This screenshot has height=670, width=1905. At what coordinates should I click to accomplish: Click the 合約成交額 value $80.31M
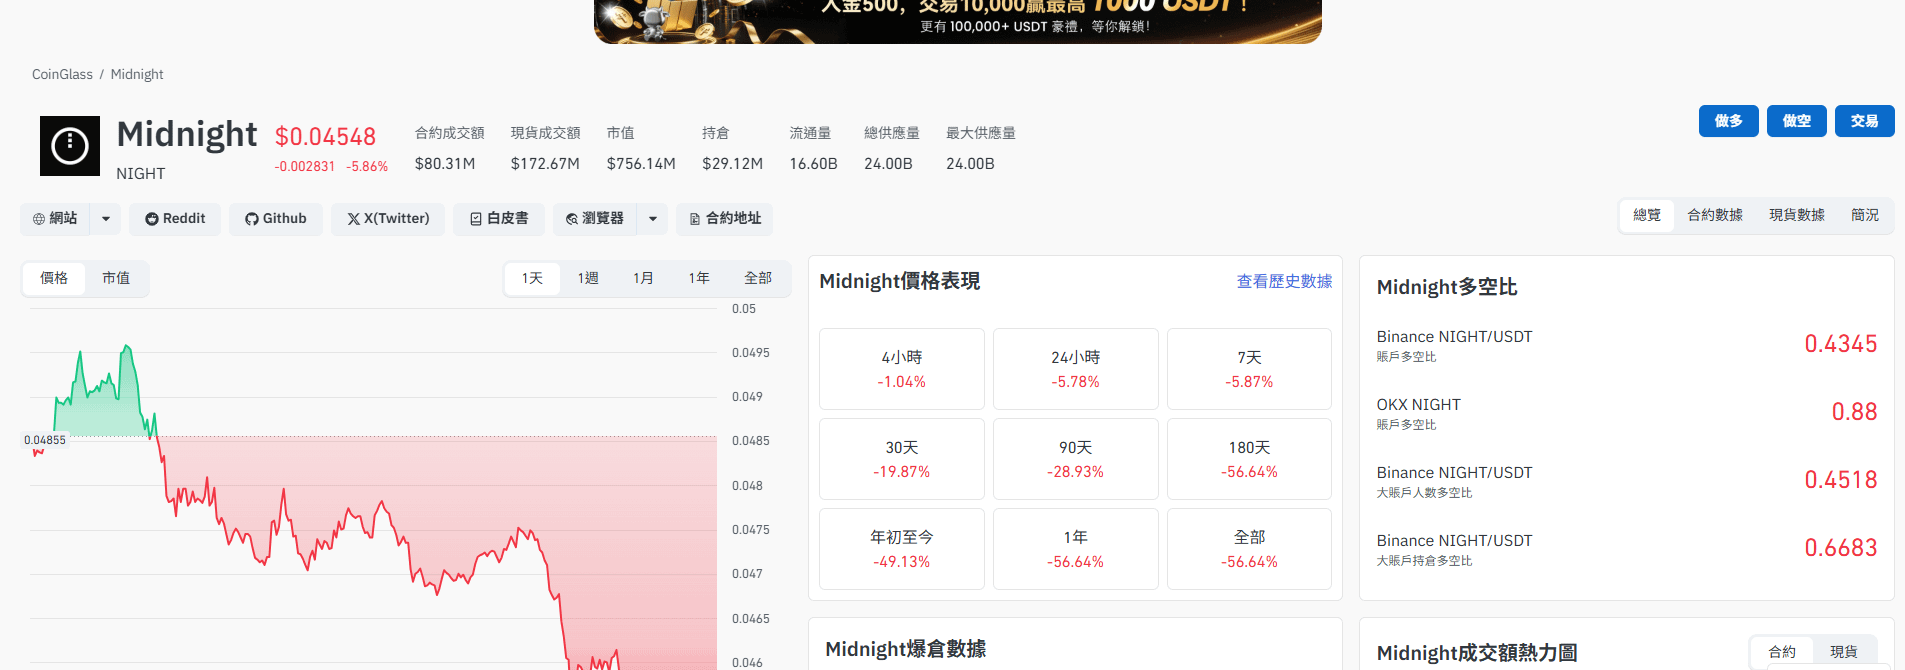445,164
